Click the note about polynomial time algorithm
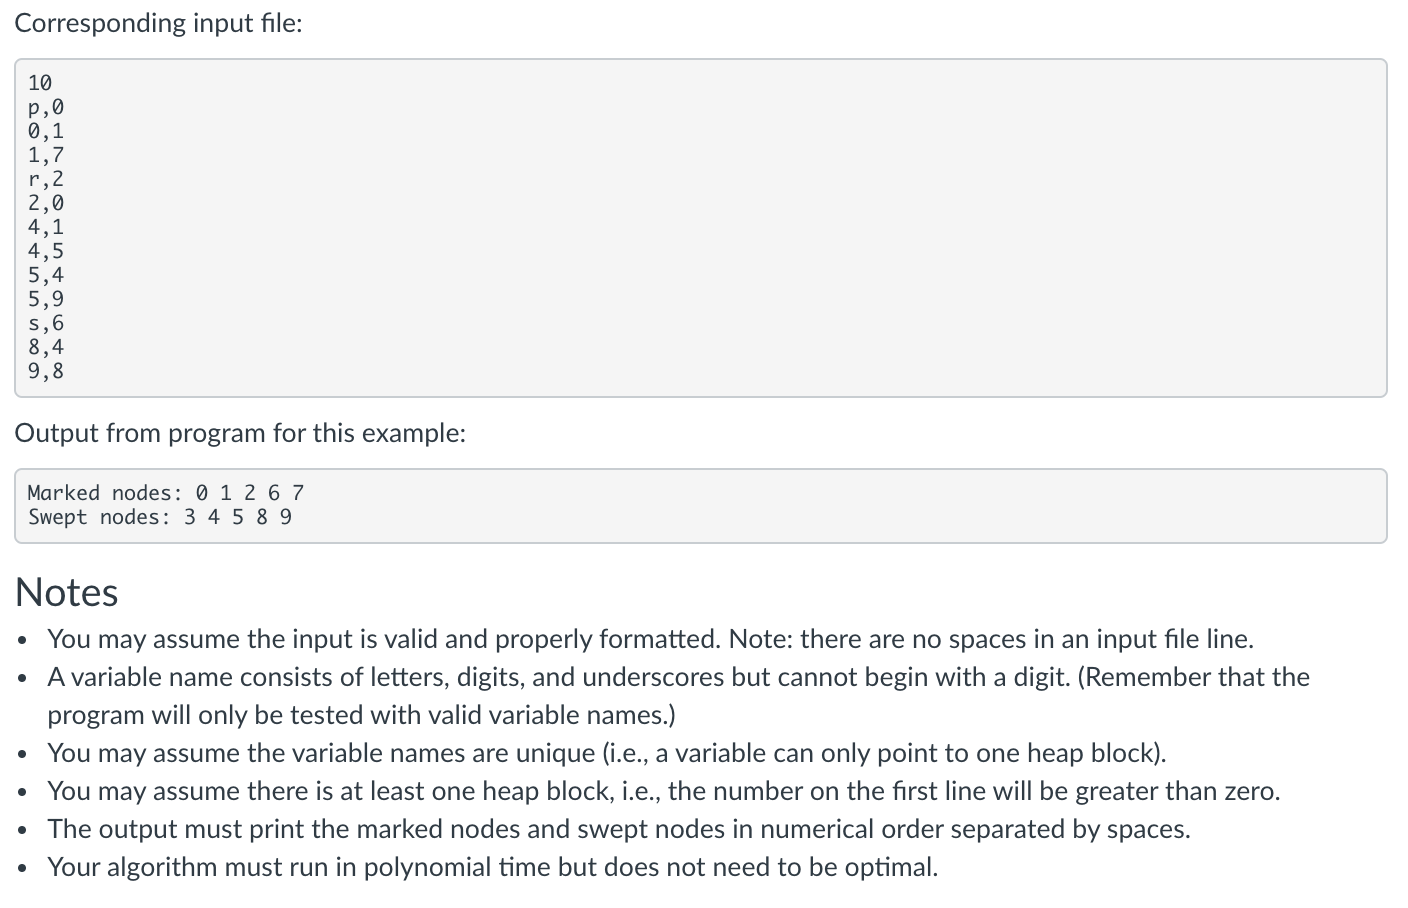 pyautogui.click(x=493, y=867)
